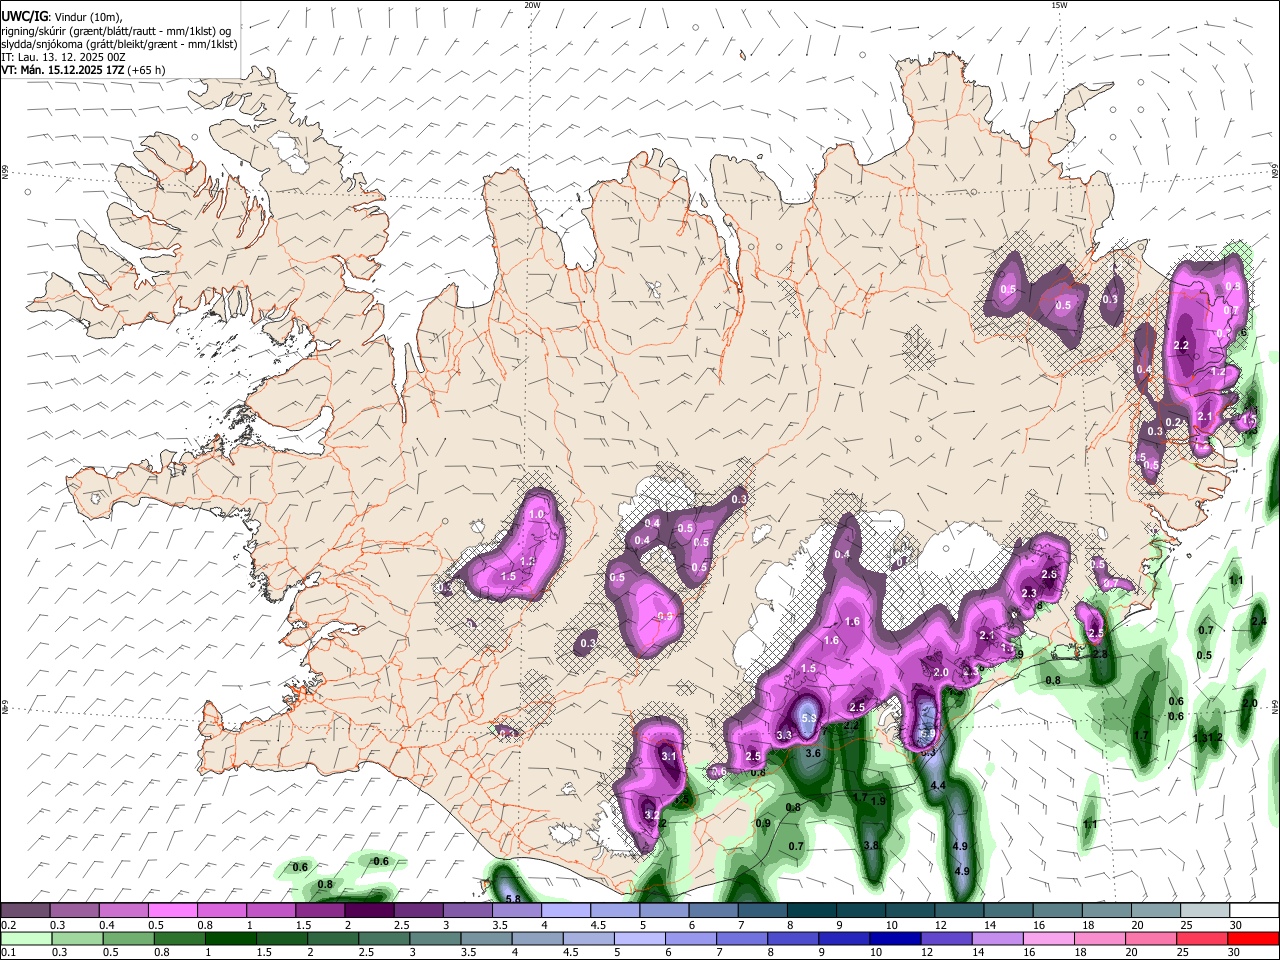Click the palest green 0.1 swatch in lower legend row
Viewport: 1280px width, 960px height.
tap(25, 938)
